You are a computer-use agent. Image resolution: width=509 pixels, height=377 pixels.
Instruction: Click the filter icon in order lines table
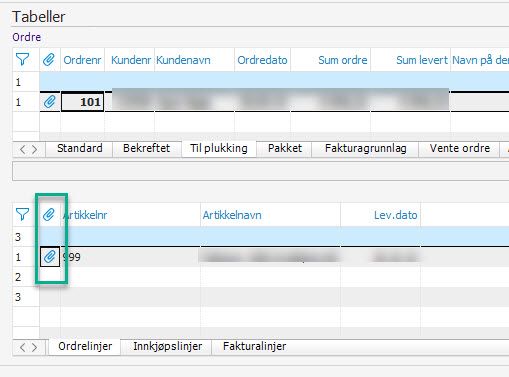coord(22,214)
